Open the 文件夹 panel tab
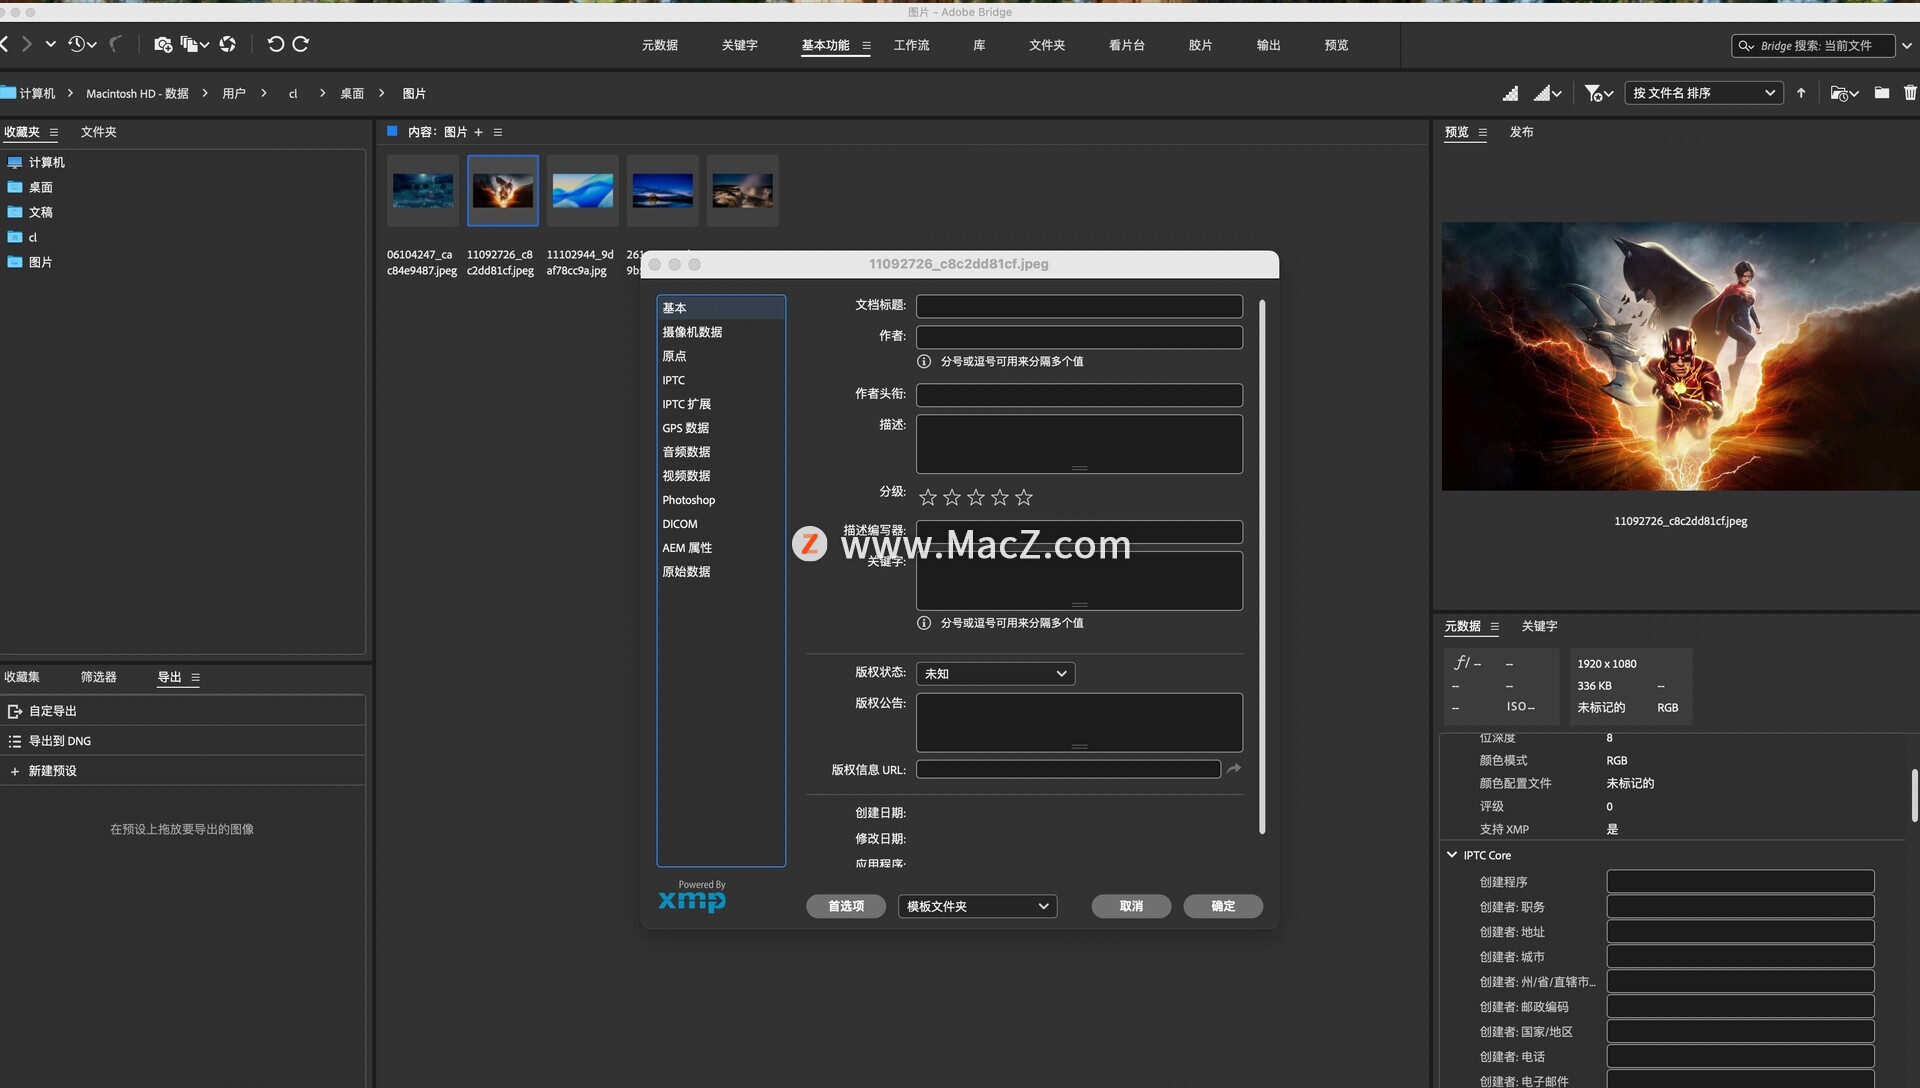The width and height of the screenshot is (1920, 1088). click(98, 132)
